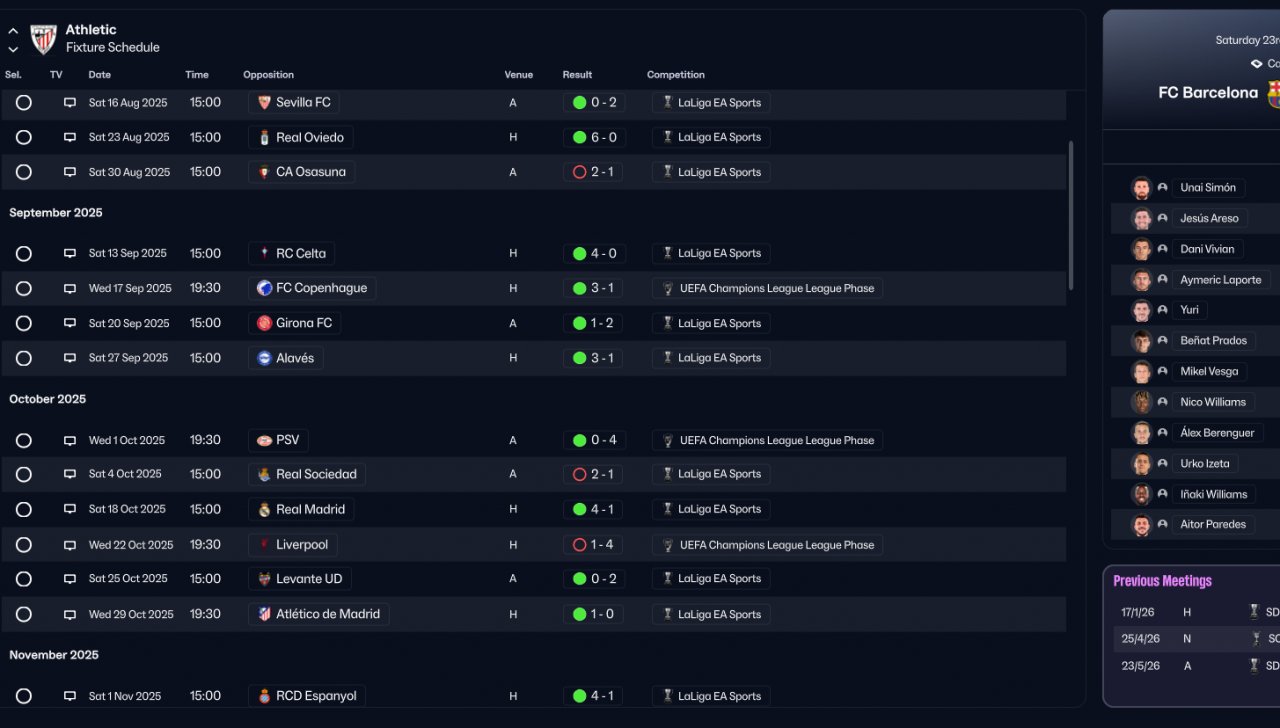Click the down chevron beside Fixture Schedule
Viewport: 1280px width, 728px height.
click(x=13, y=49)
